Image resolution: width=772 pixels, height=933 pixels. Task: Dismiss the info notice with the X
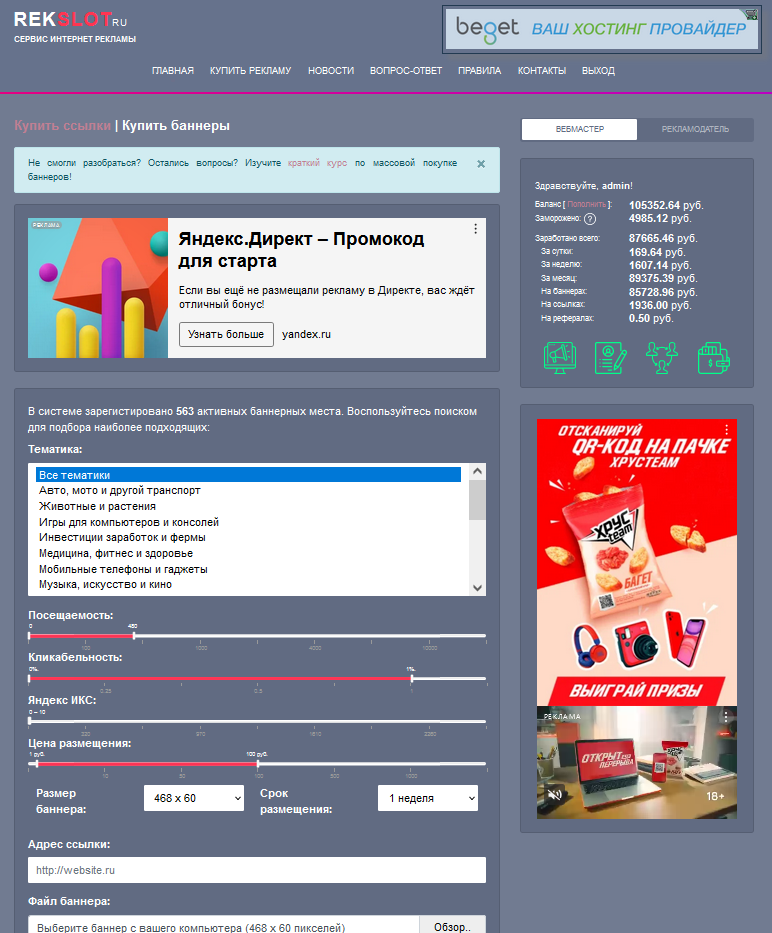pyautogui.click(x=481, y=164)
